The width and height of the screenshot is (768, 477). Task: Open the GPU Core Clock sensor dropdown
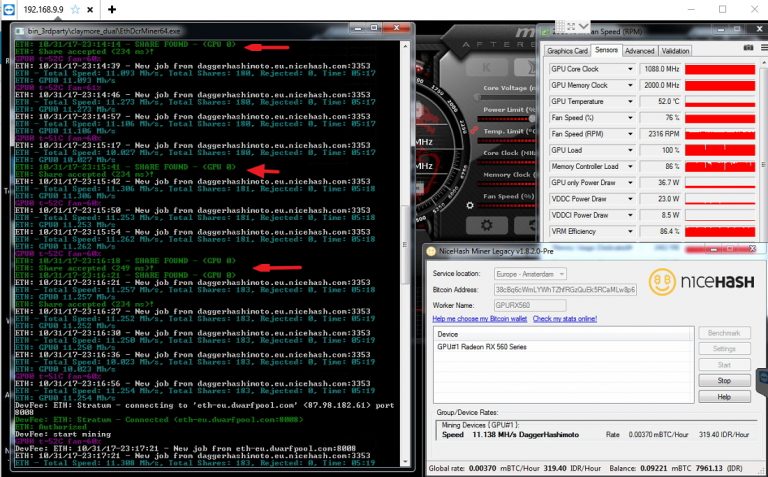[630, 69]
